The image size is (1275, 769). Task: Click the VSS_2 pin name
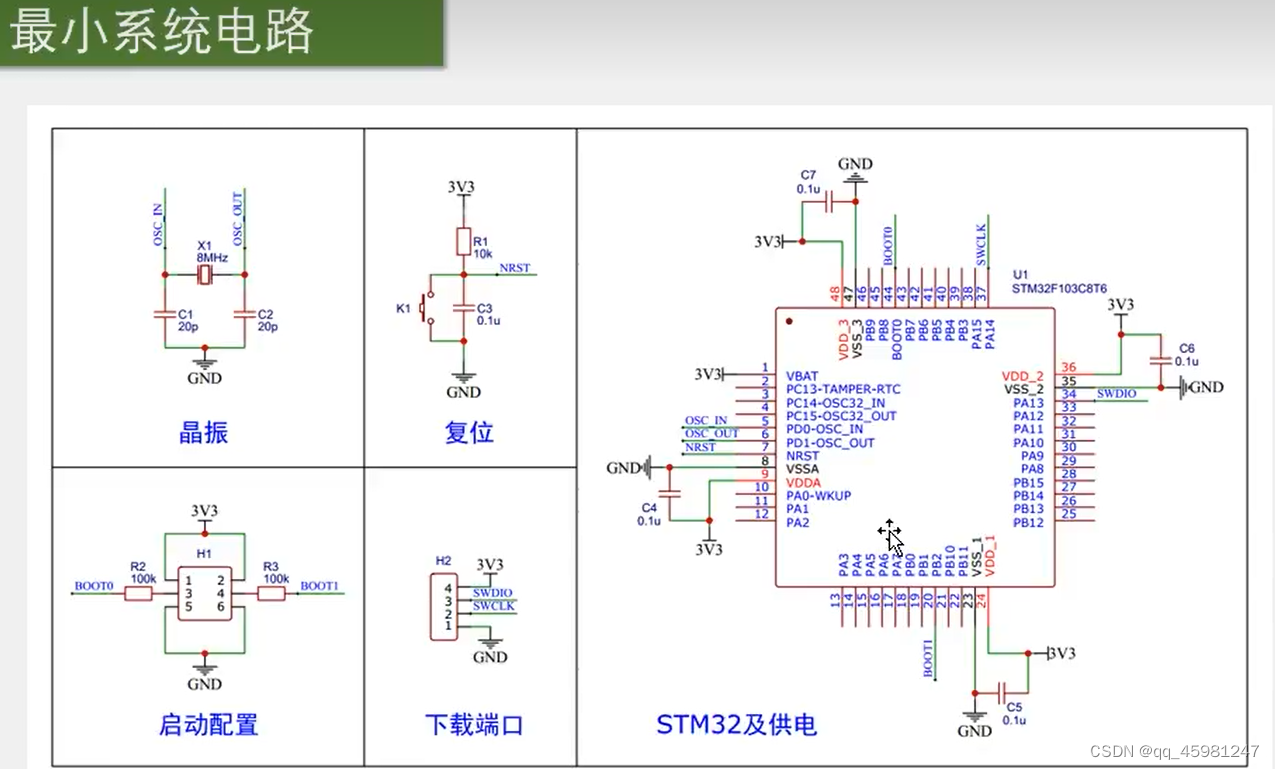pyautogui.click(x=1024, y=389)
